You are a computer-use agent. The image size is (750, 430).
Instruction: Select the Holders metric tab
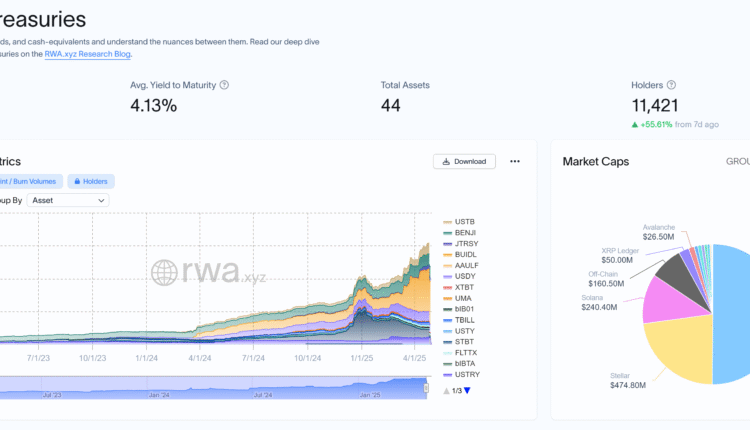tap(91, 181)
